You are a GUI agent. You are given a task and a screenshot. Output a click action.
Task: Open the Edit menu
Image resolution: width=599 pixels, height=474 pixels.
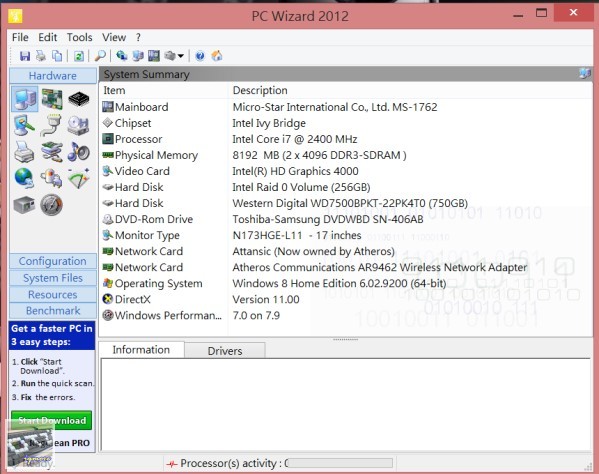(x=47, y=37)
